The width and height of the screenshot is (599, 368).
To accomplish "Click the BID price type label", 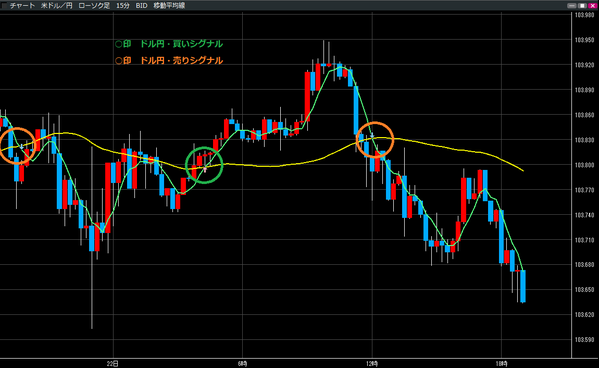I will (141, 6).
